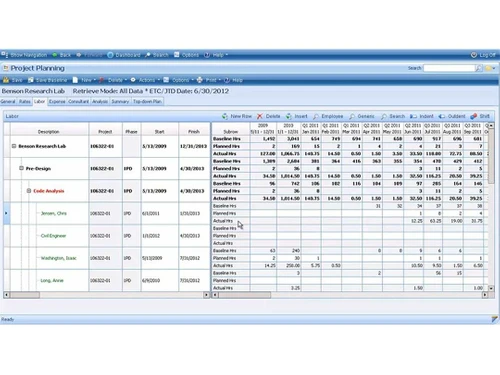Collapse the Pre-Design tree node

21,168
